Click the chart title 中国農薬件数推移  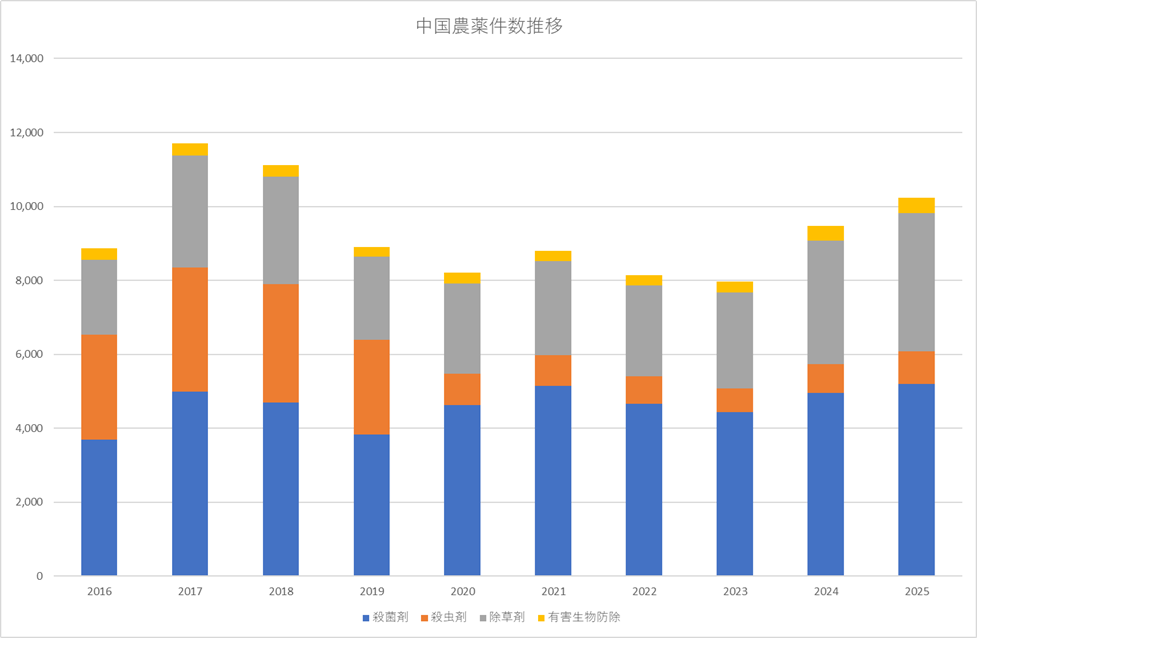489,27
